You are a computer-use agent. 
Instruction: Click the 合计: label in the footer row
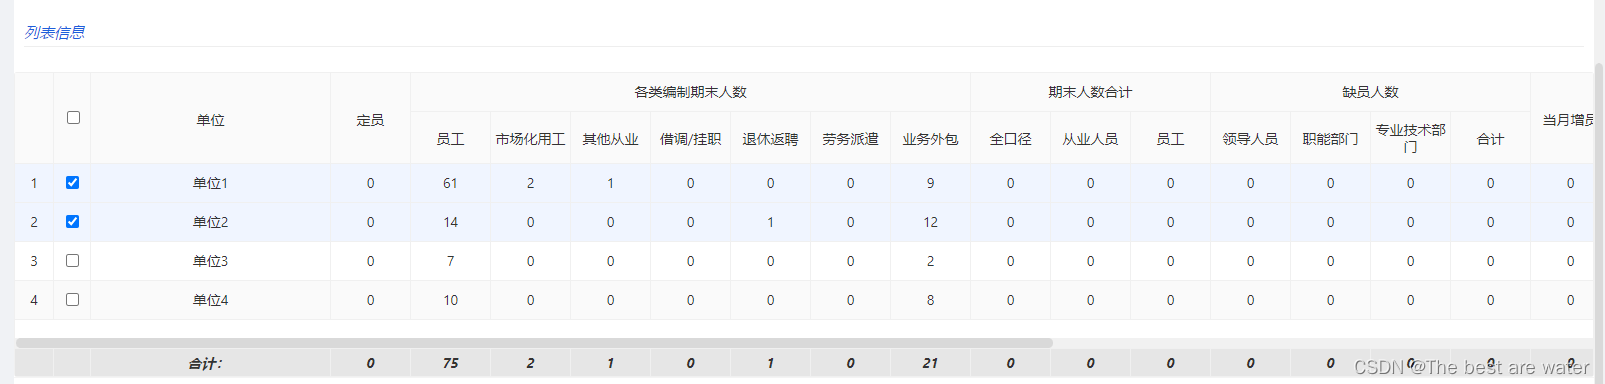(206, 364)
